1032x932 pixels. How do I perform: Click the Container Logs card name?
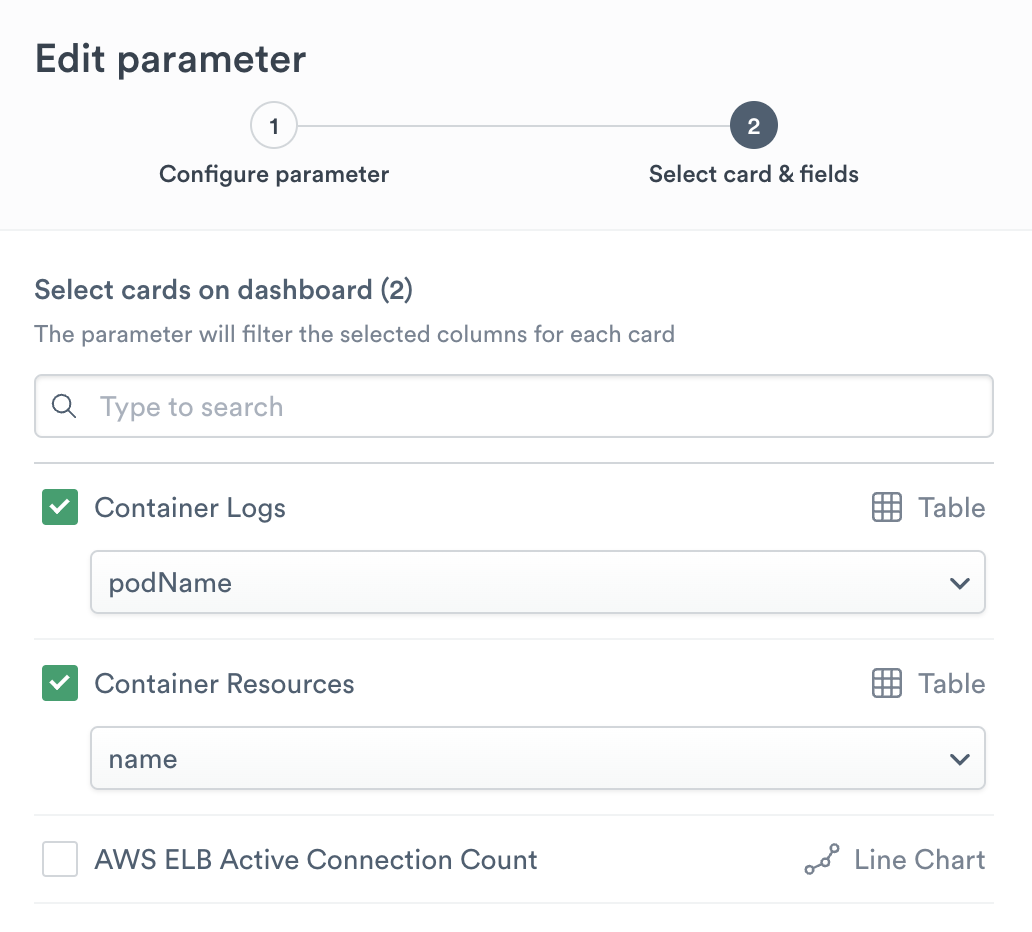click(190, 508)
